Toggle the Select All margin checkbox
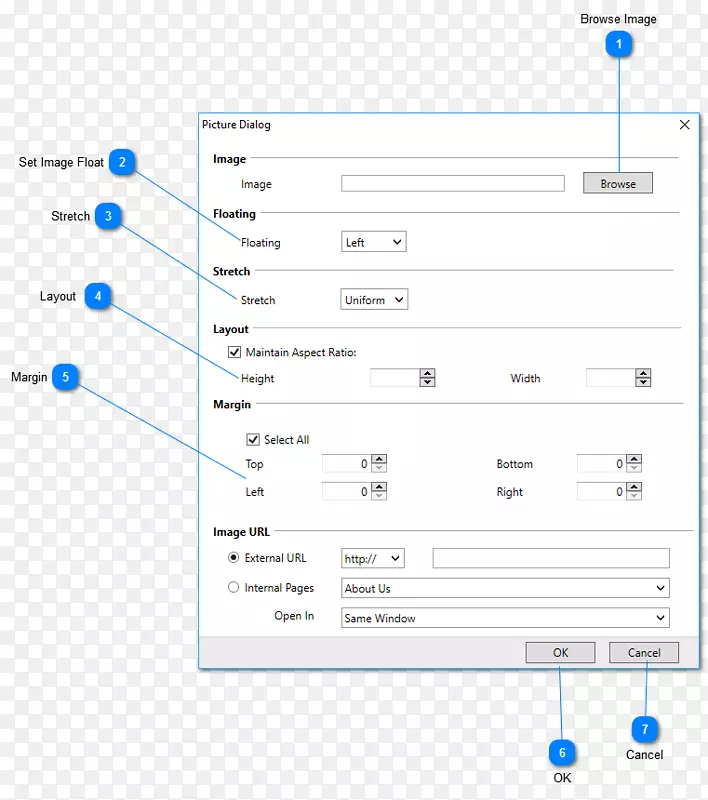708x800 pixels. pyautogui.click(x=253, y=439)
